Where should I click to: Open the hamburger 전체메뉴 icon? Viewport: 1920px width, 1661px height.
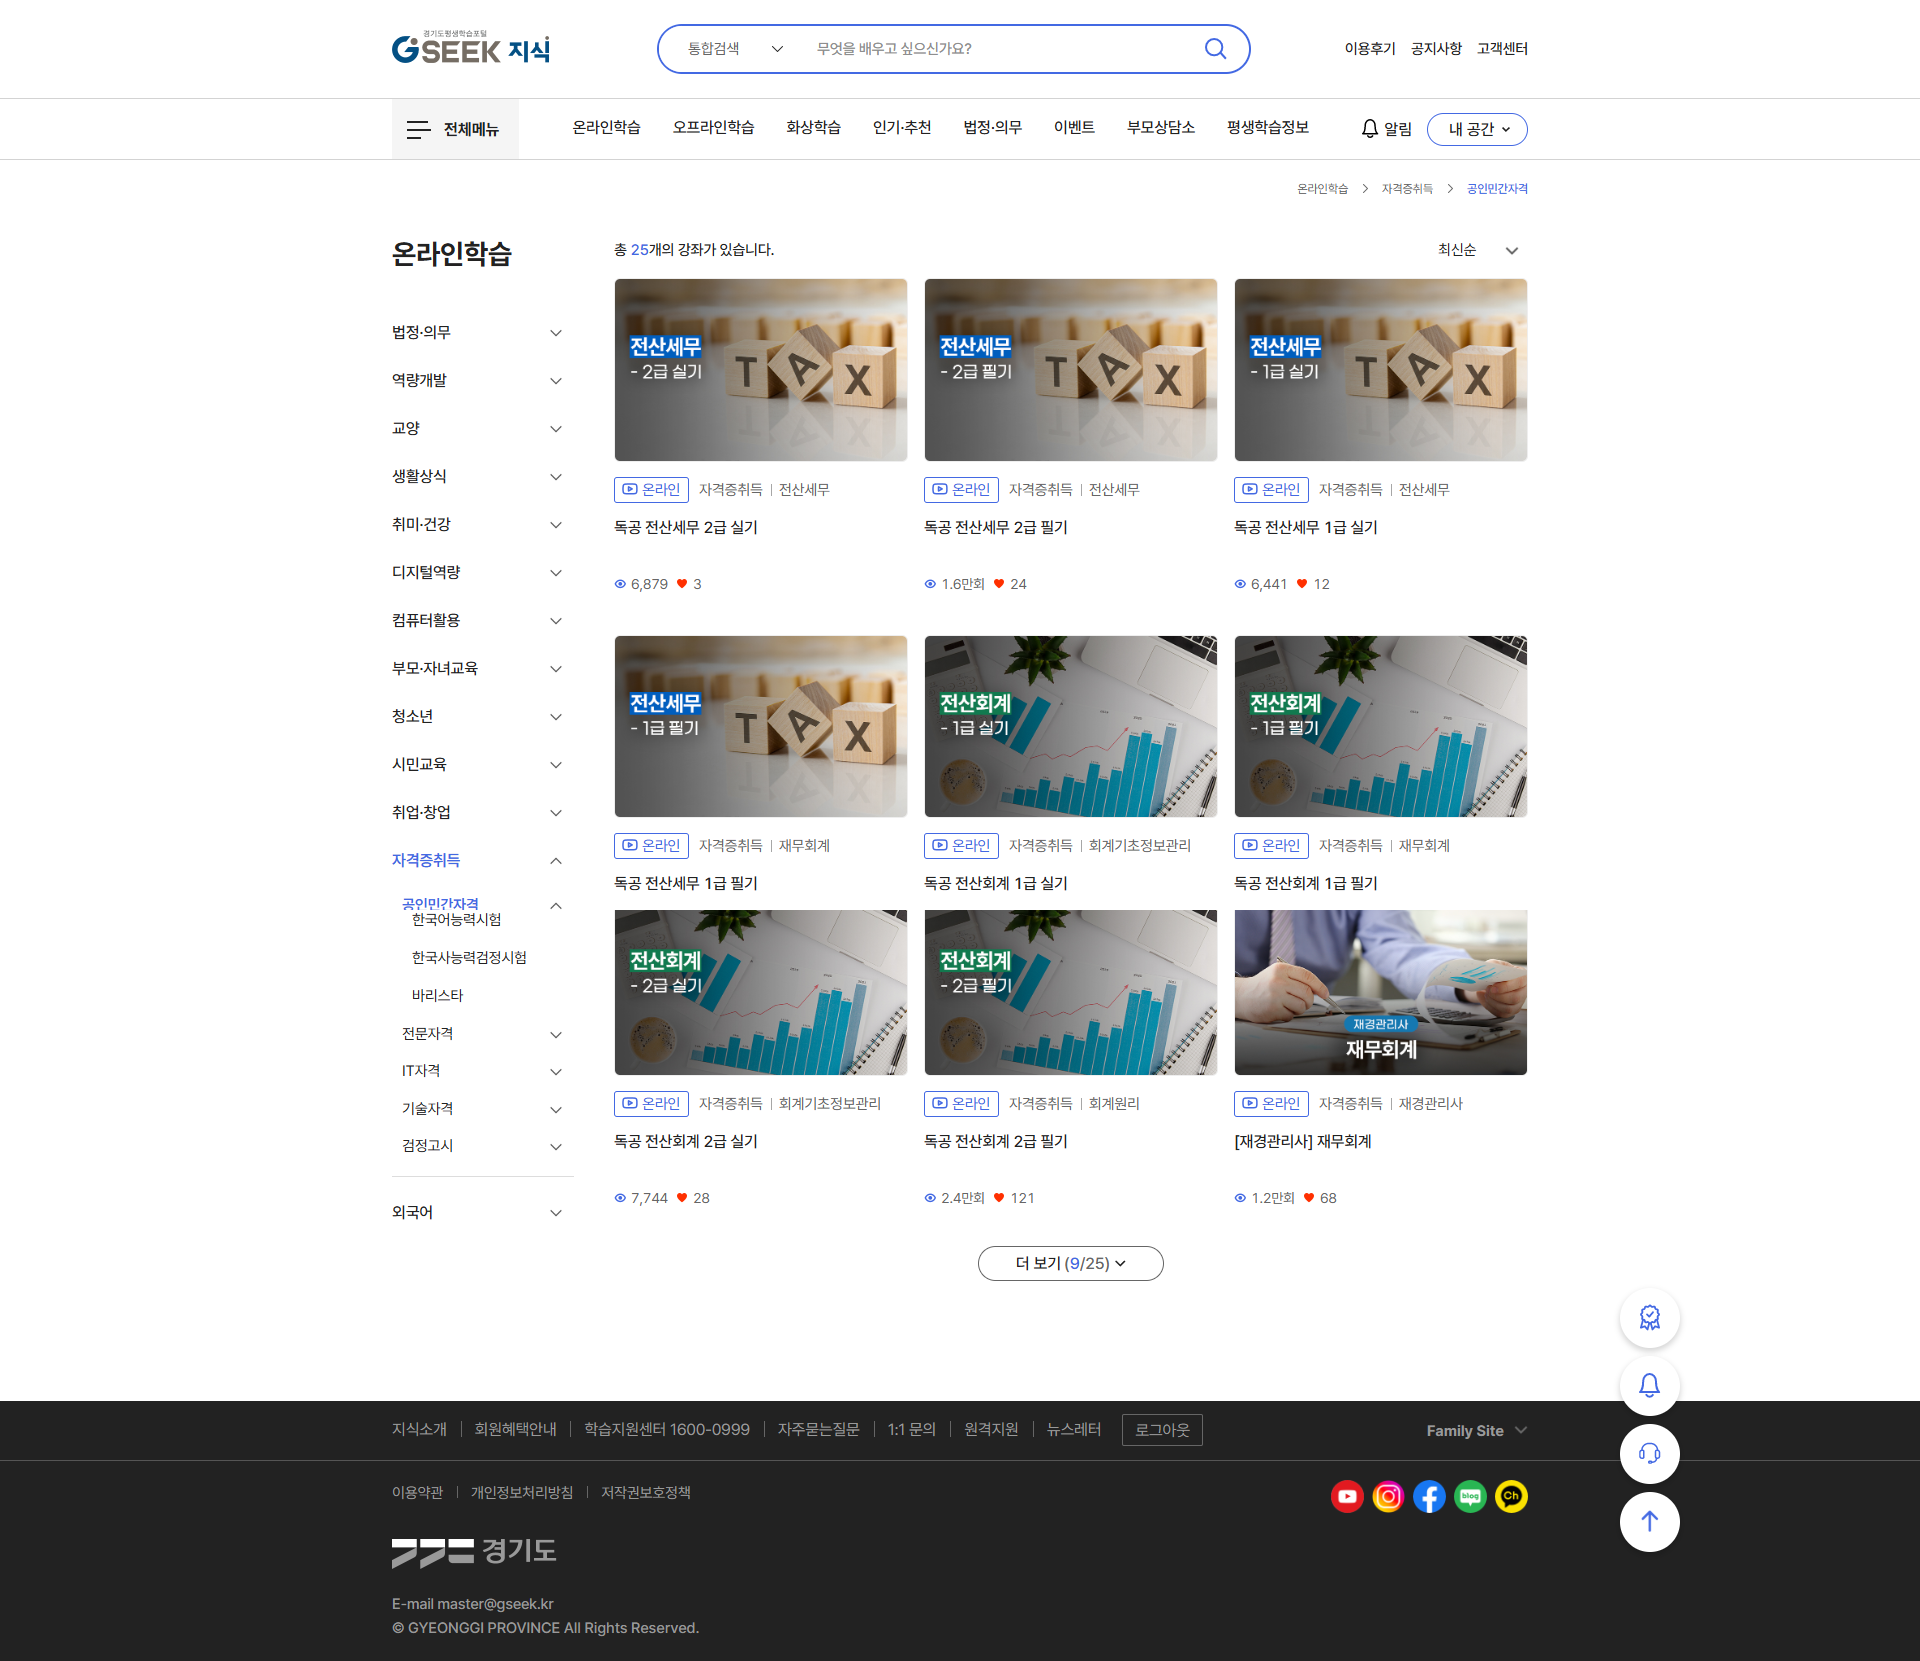tap(418, 129)
